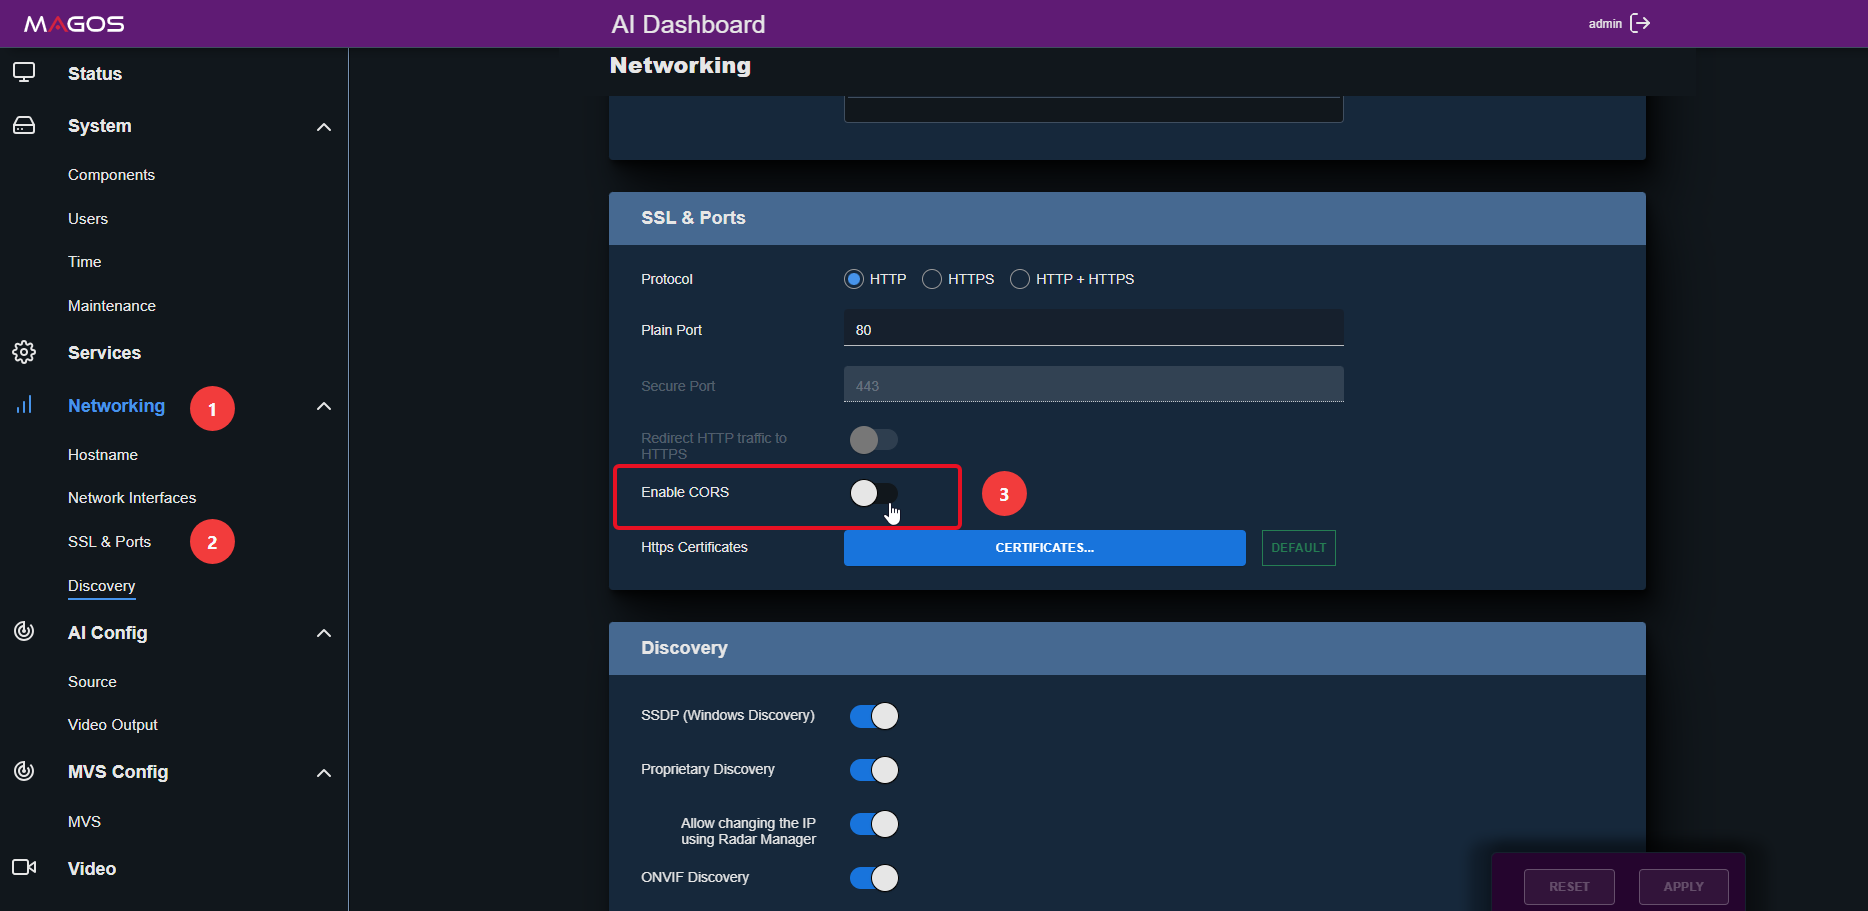
Task: Click the logout icon next to admin
Action: point(1640,23)
